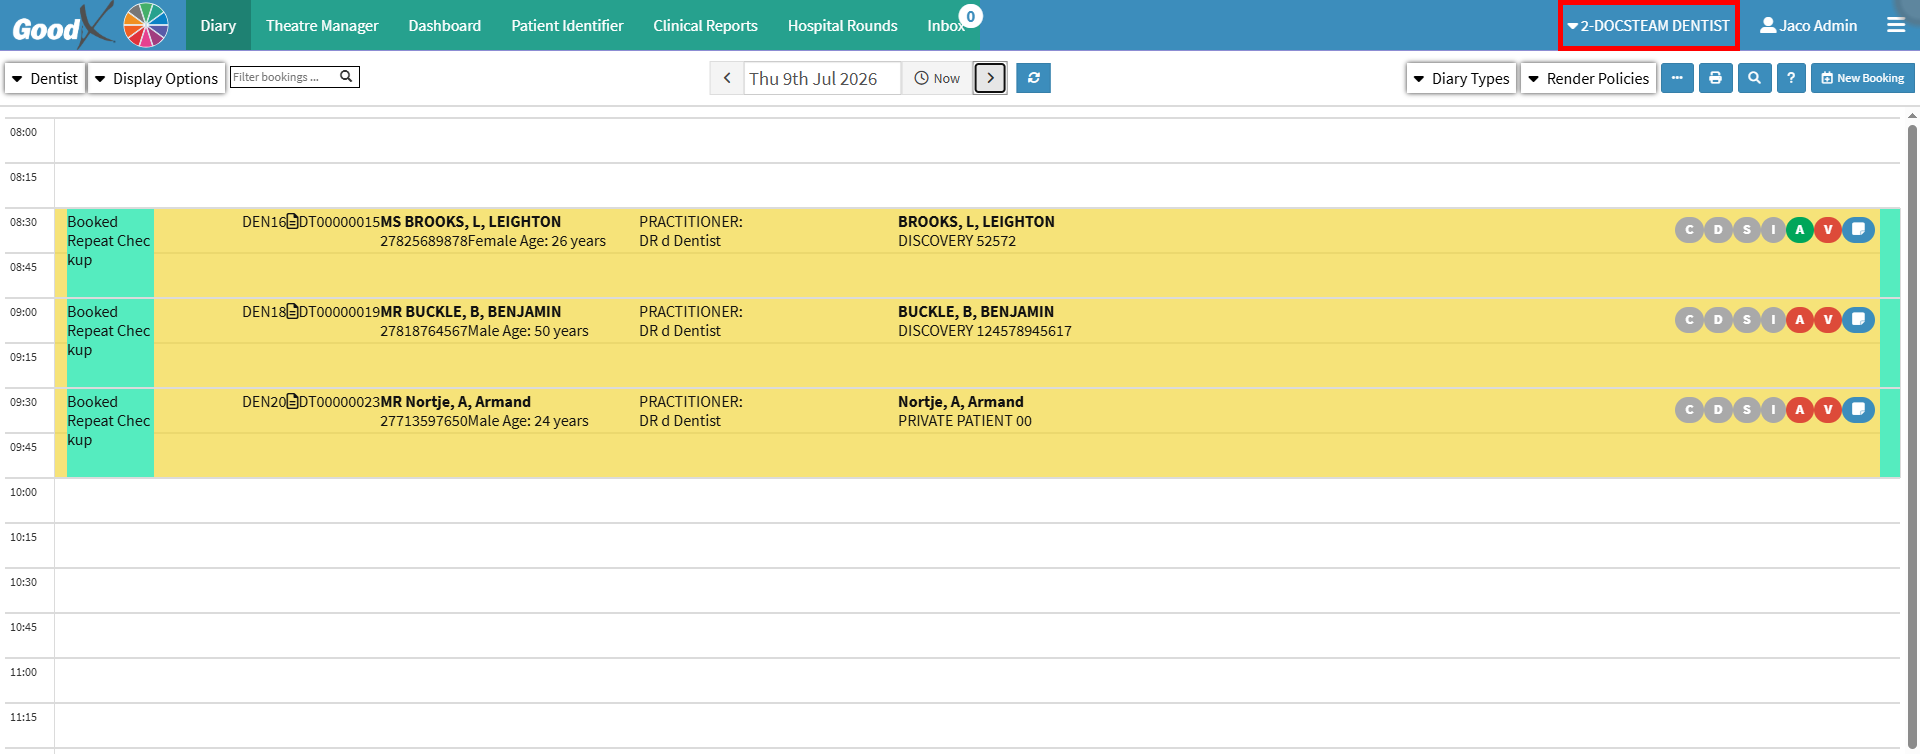Viewport: 1920px width, 754px height.
Task: Click the print diary icon
Action: (1716, 78)
